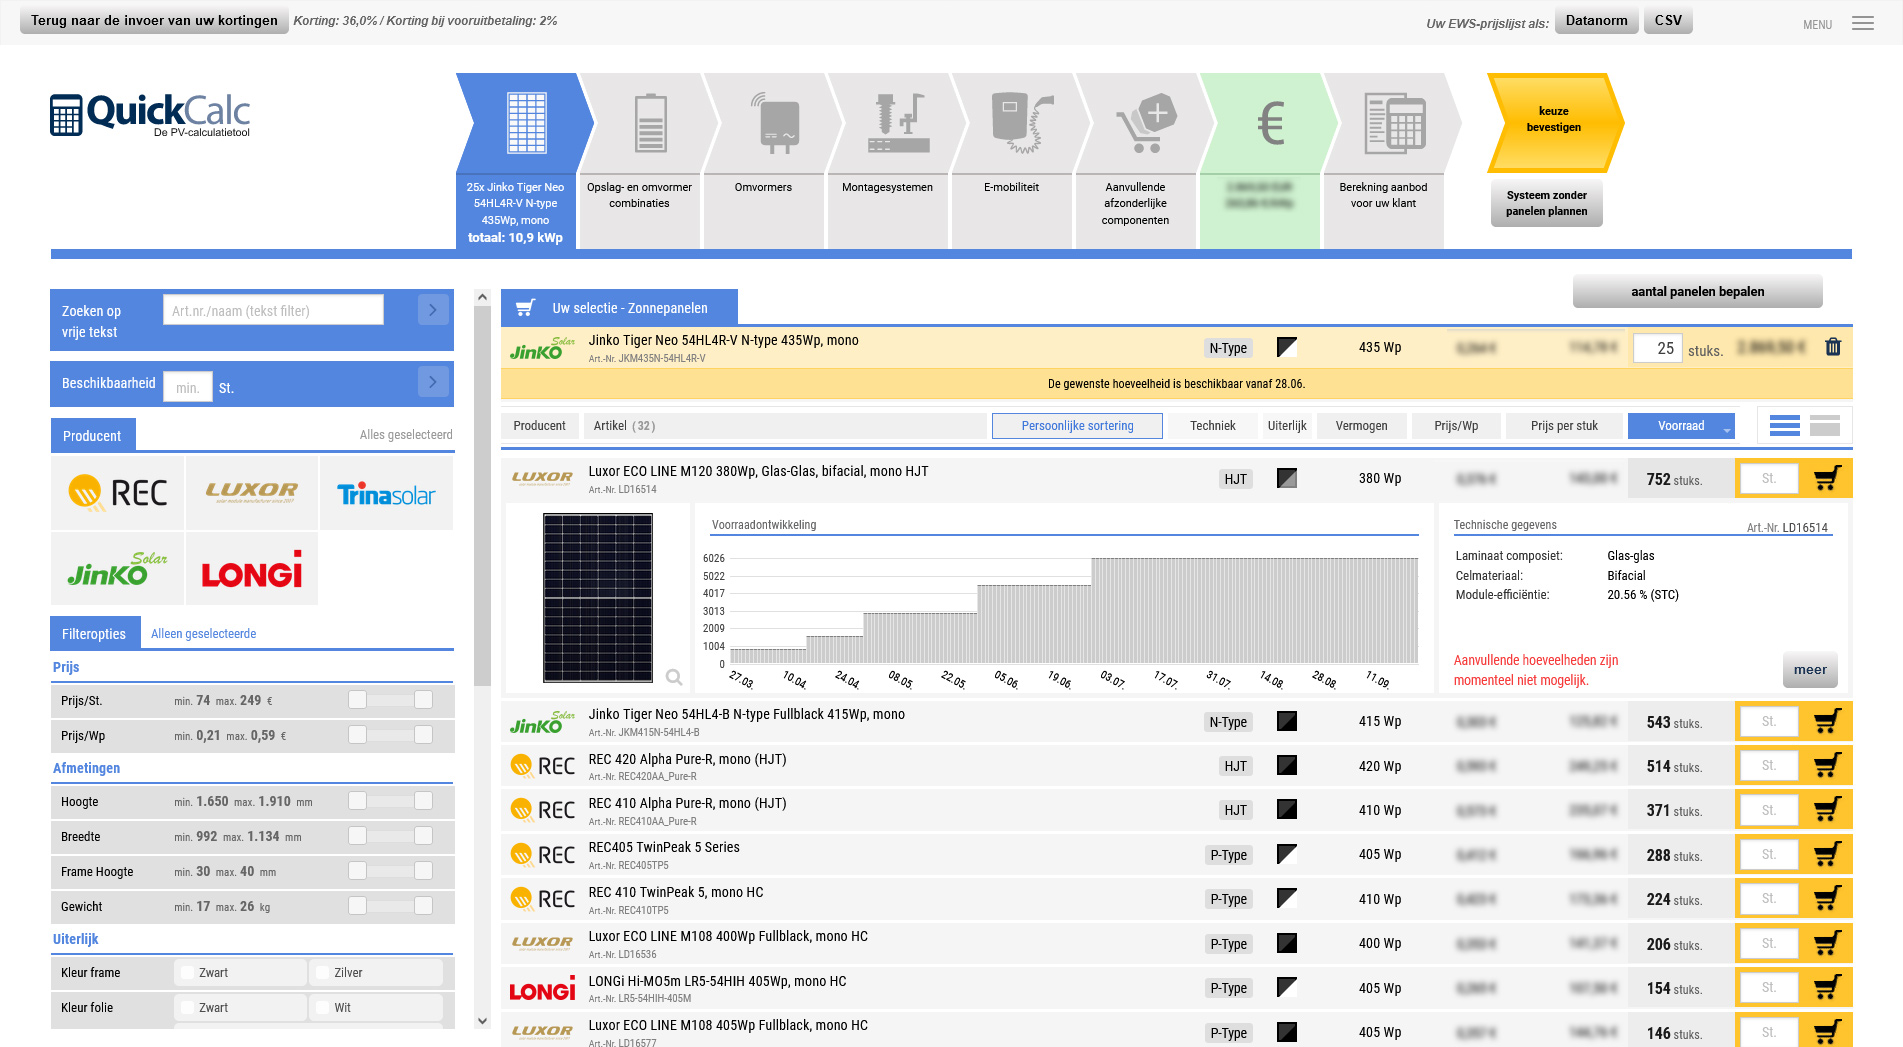Click the aantal panelen bepalen button
Viewport: 1903px width, 1047px height.
tap(1697, 291)
